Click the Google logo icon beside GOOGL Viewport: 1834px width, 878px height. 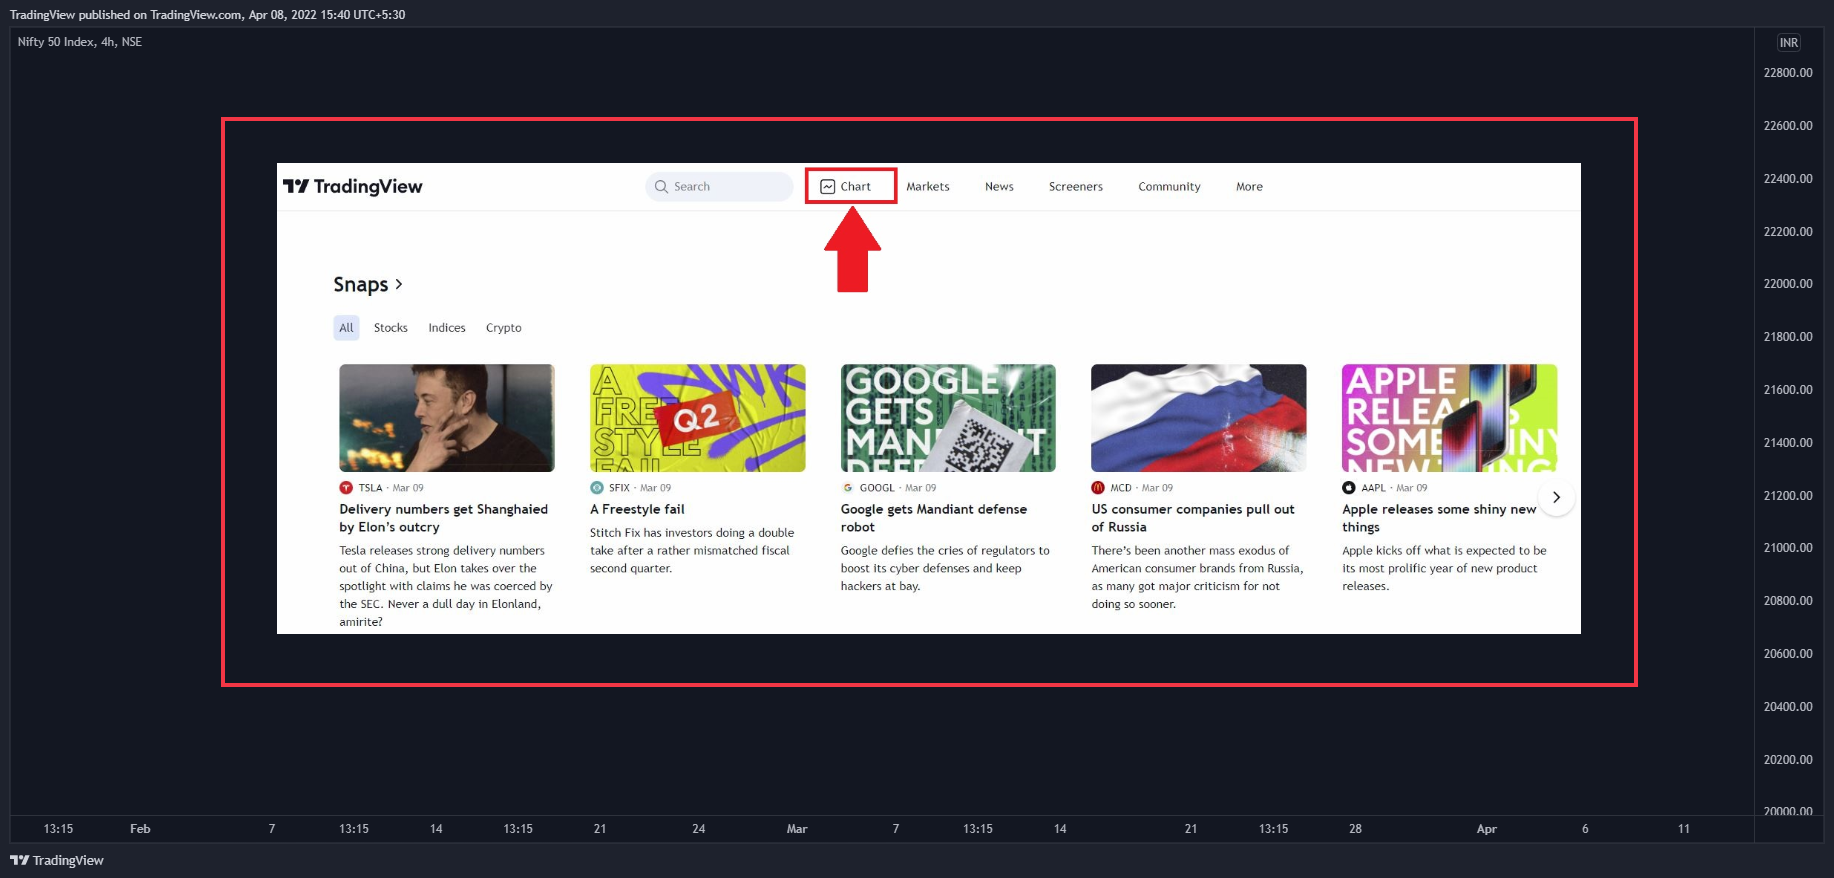tap(848, 488)
